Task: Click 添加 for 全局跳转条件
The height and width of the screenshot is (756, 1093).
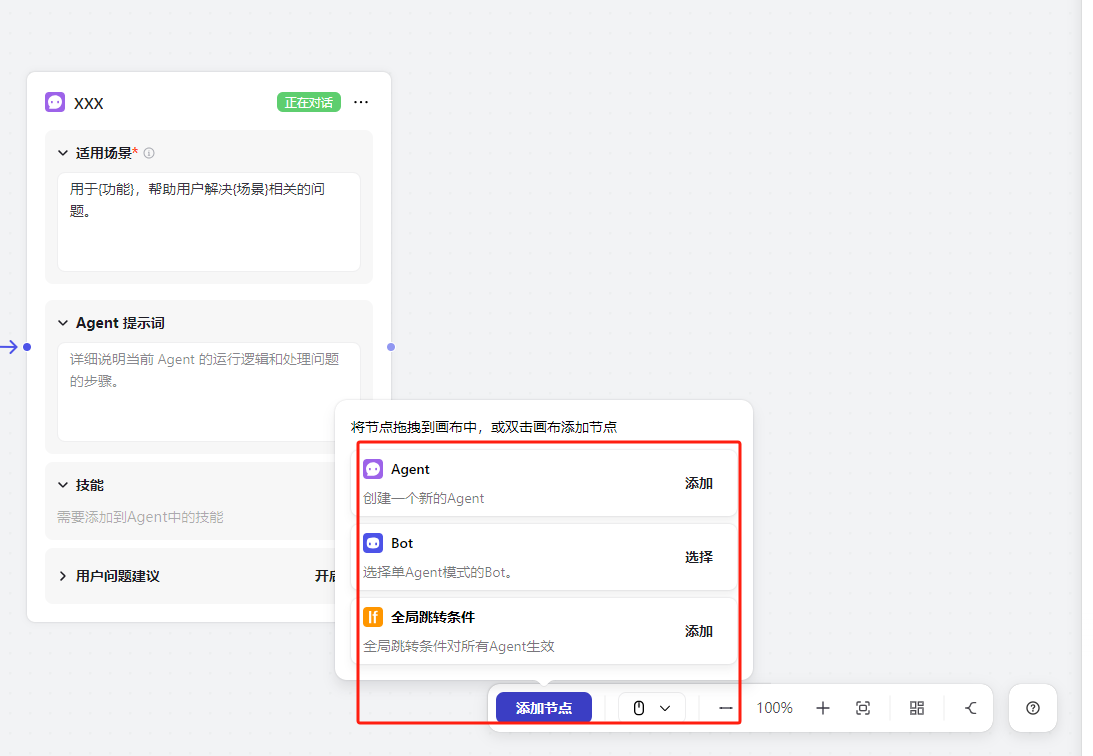Action: (698, 631)
